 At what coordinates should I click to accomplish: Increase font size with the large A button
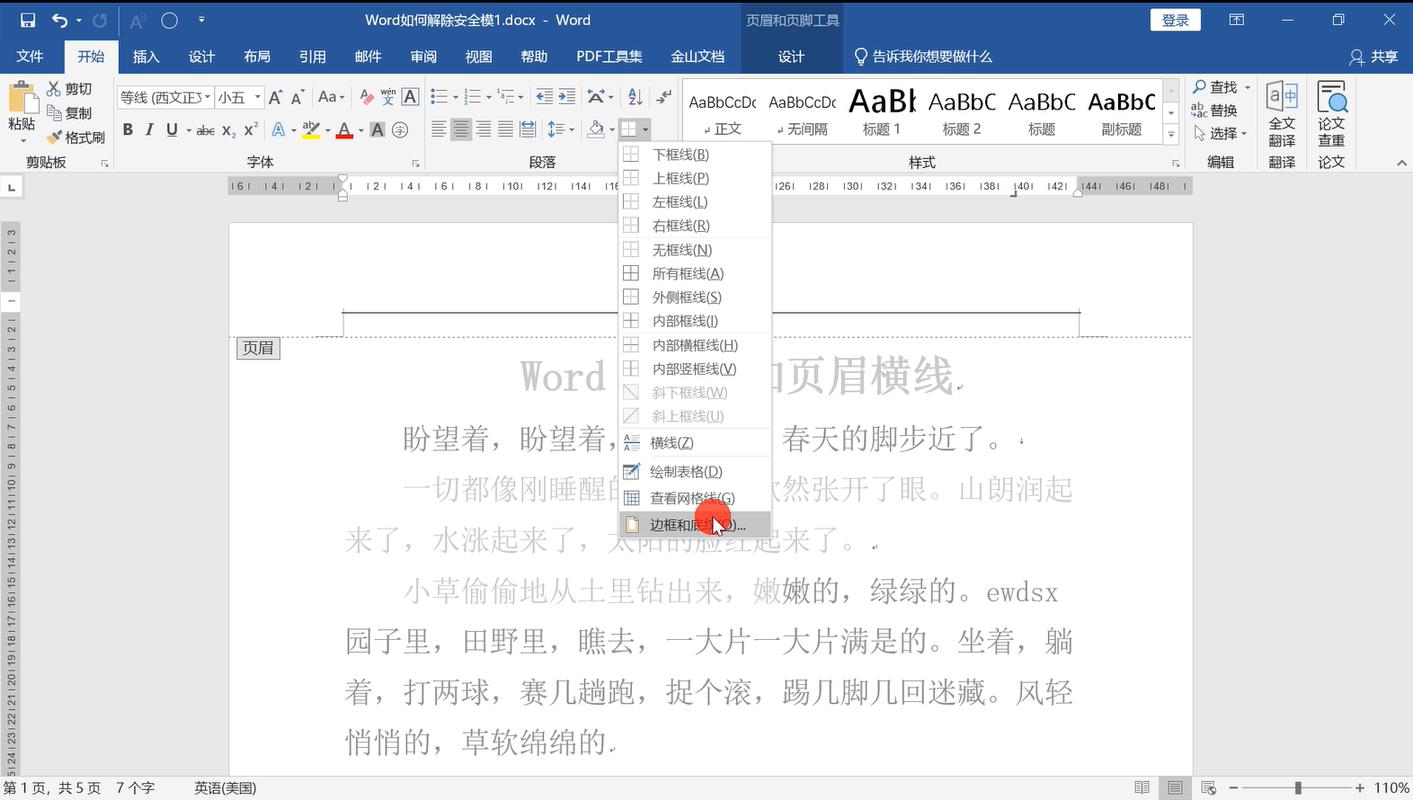coord(275,97)
